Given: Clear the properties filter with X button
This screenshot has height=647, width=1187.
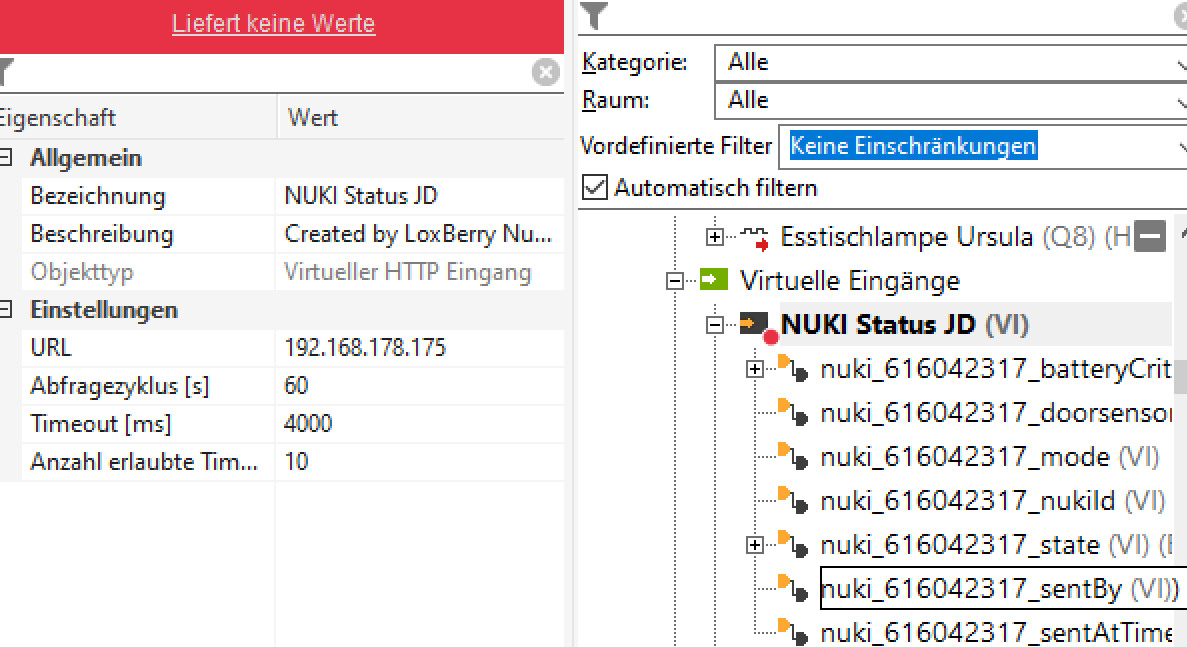Looking at the screenshot, I should pos(546,72).
